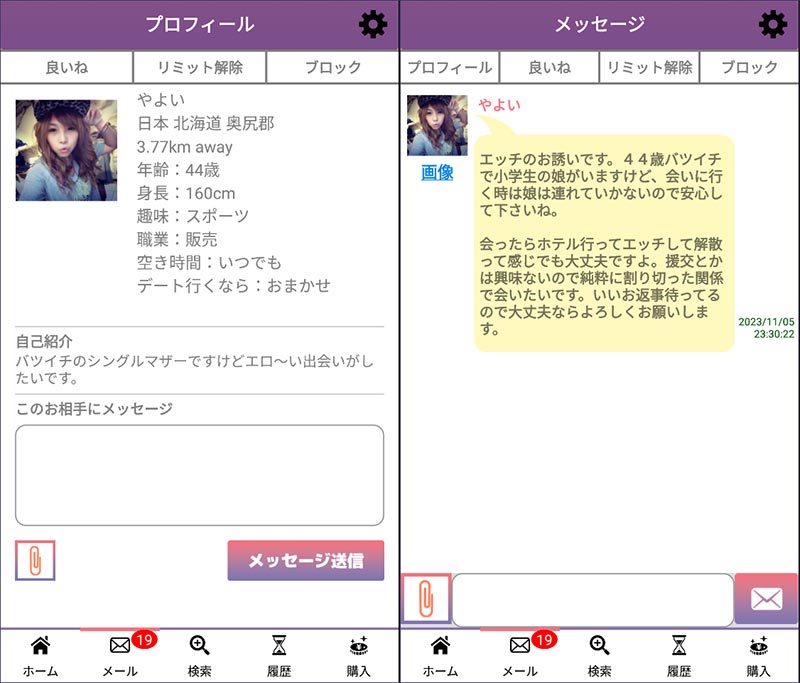Select ブロック tab on Profile screen

tap(333, 67)
